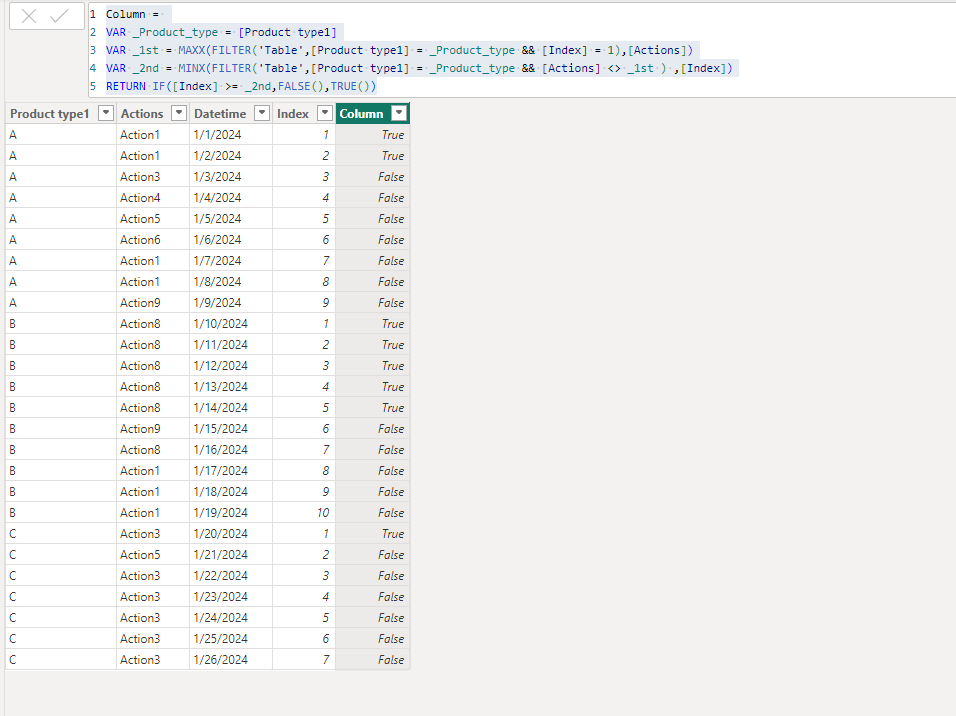Select the Actions column header
956x716 pixels.
coord(142,113)
